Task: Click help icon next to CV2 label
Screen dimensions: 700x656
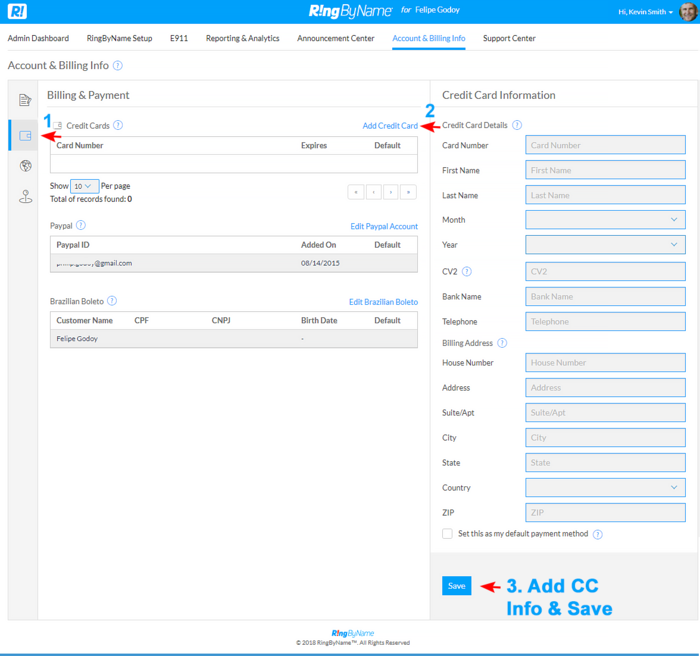Action: [x=467, y=271]
